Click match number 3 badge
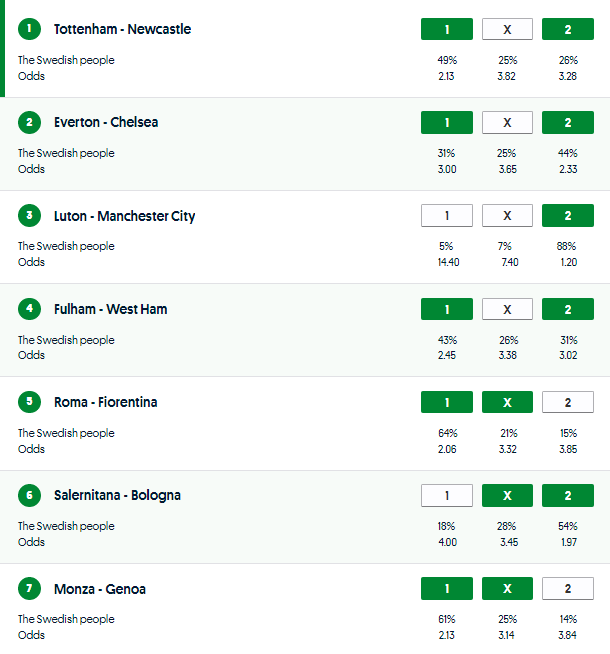The image size is (610, 654). coord(30,216)
